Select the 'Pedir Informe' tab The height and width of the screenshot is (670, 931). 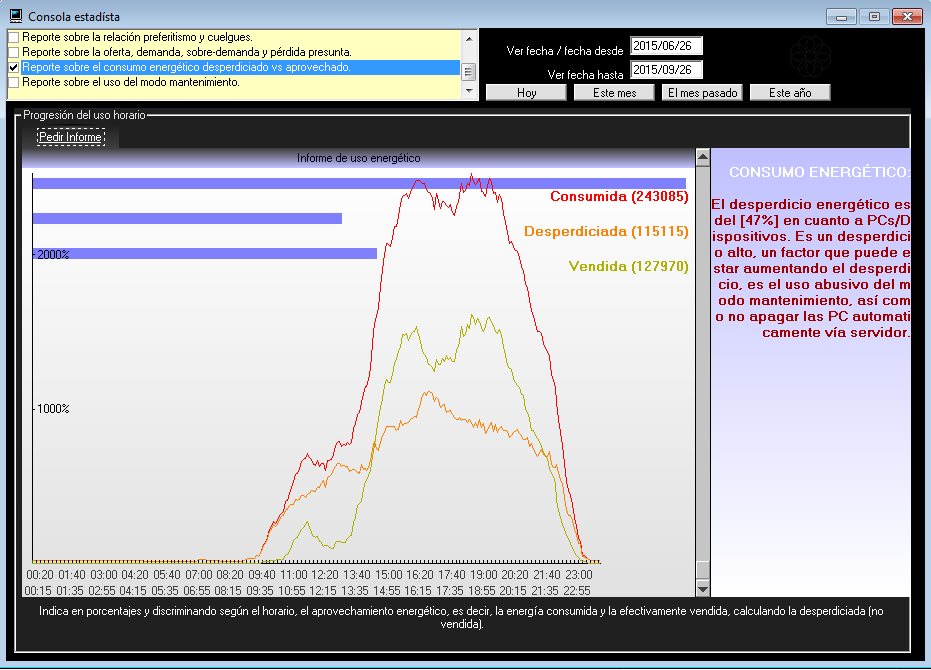pos(71,137)
